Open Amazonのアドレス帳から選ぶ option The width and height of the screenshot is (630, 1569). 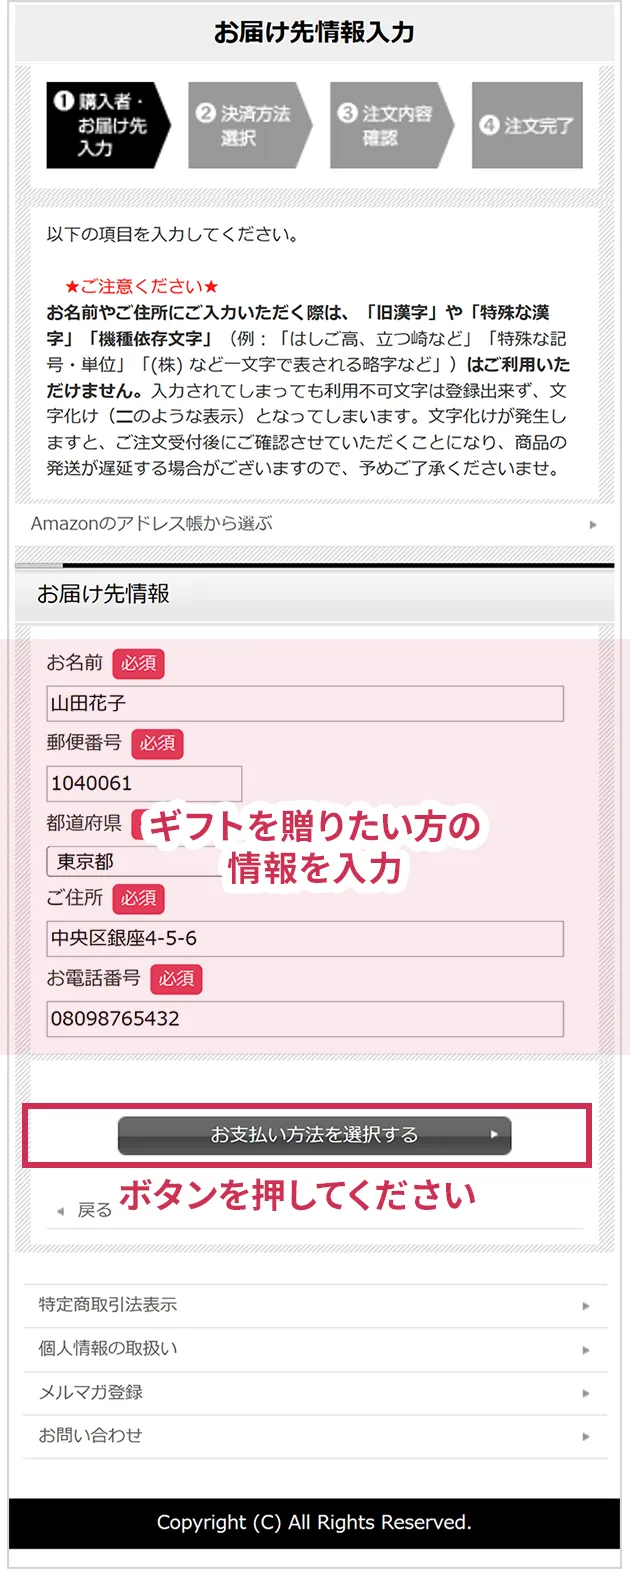[x=315, y=523]
